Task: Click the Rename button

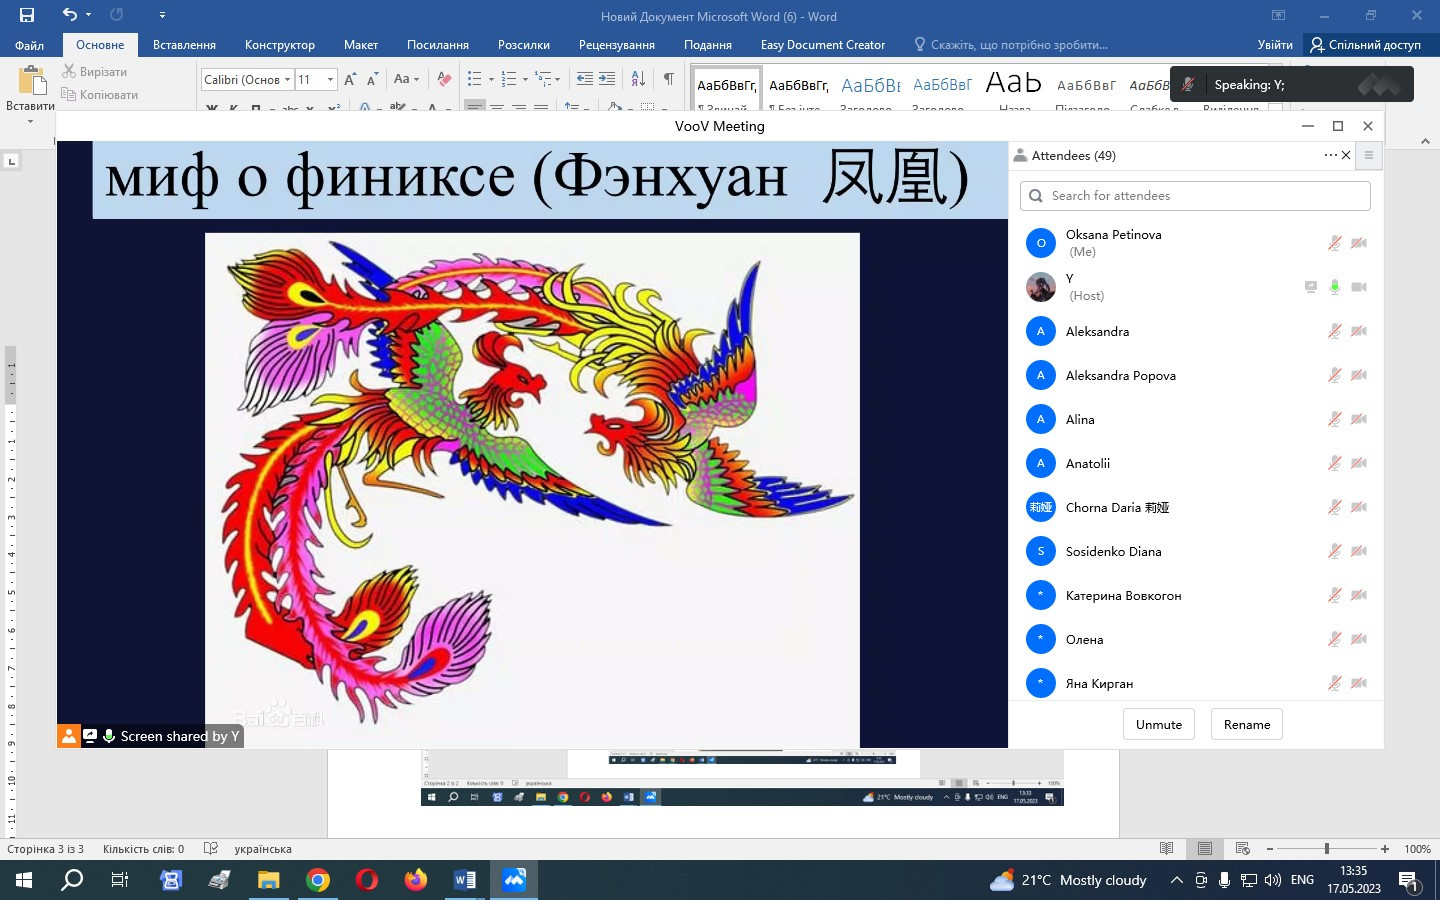Action: coord(1246,725)
